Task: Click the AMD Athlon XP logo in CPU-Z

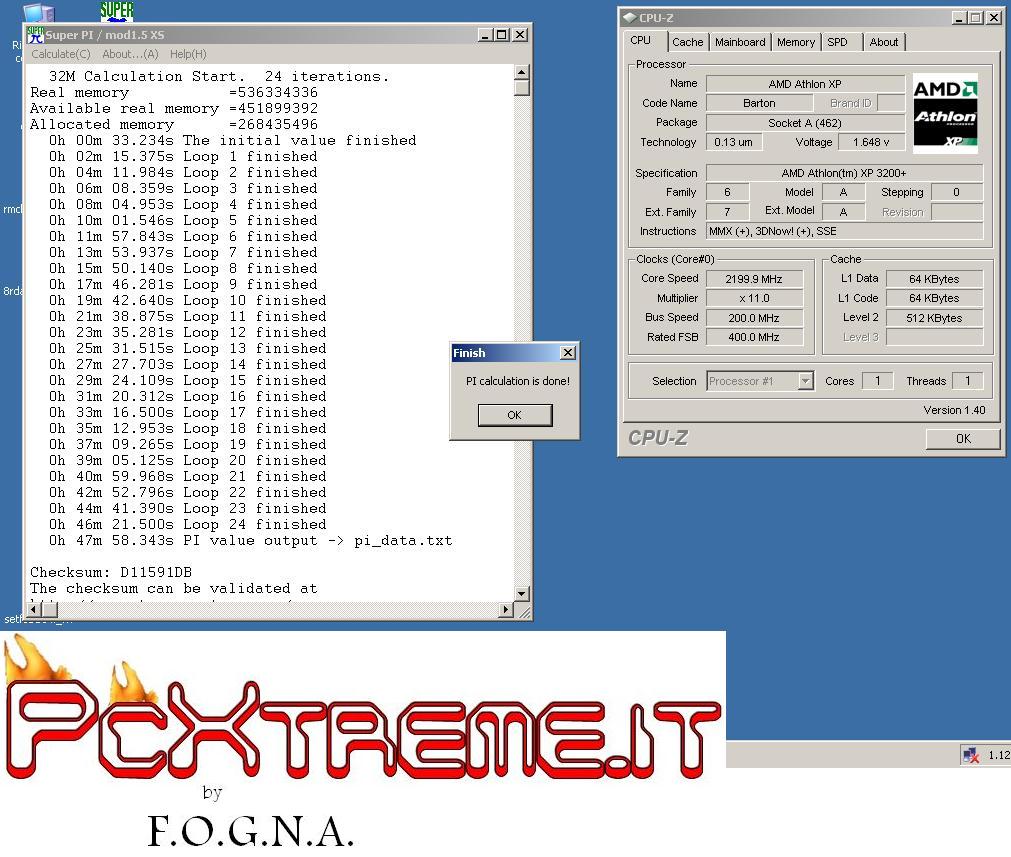Action: [x=945, y=113]
